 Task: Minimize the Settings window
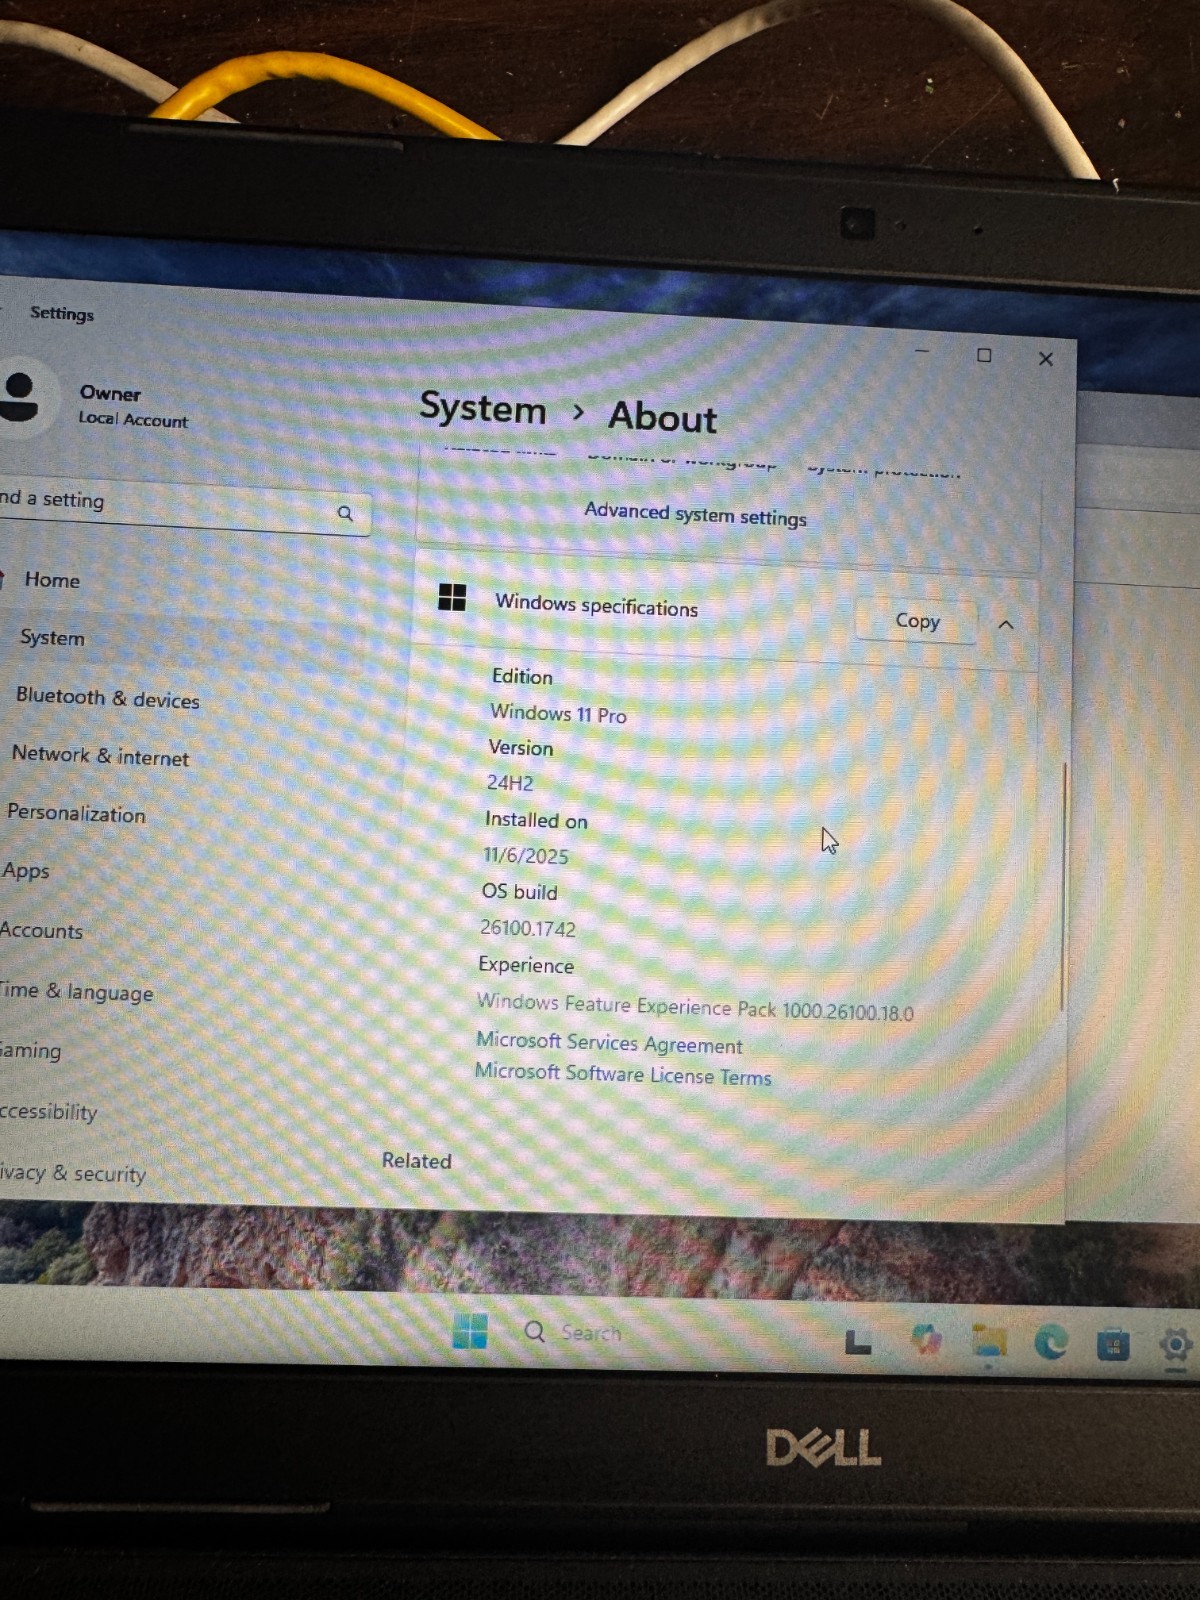[922, 351]
